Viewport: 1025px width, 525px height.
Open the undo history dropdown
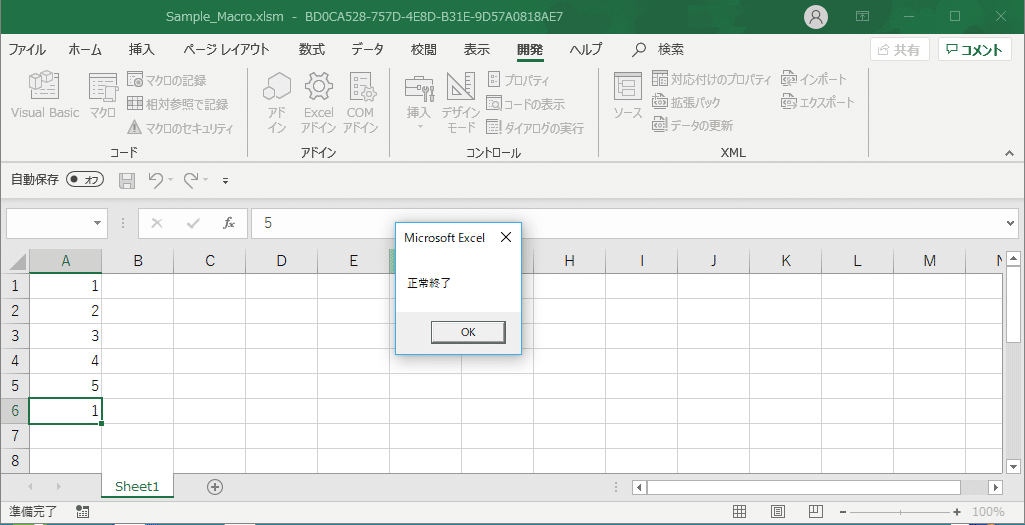tap(171, 180)
